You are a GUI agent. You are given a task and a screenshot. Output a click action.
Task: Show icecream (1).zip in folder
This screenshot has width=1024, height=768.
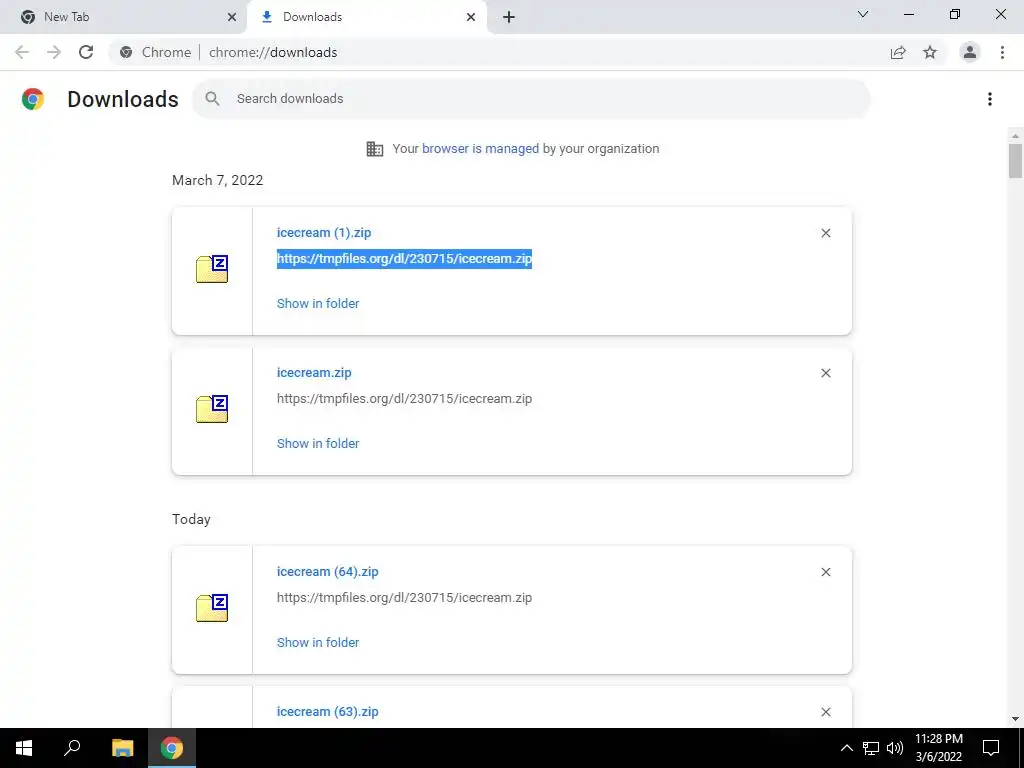(318, 303)
